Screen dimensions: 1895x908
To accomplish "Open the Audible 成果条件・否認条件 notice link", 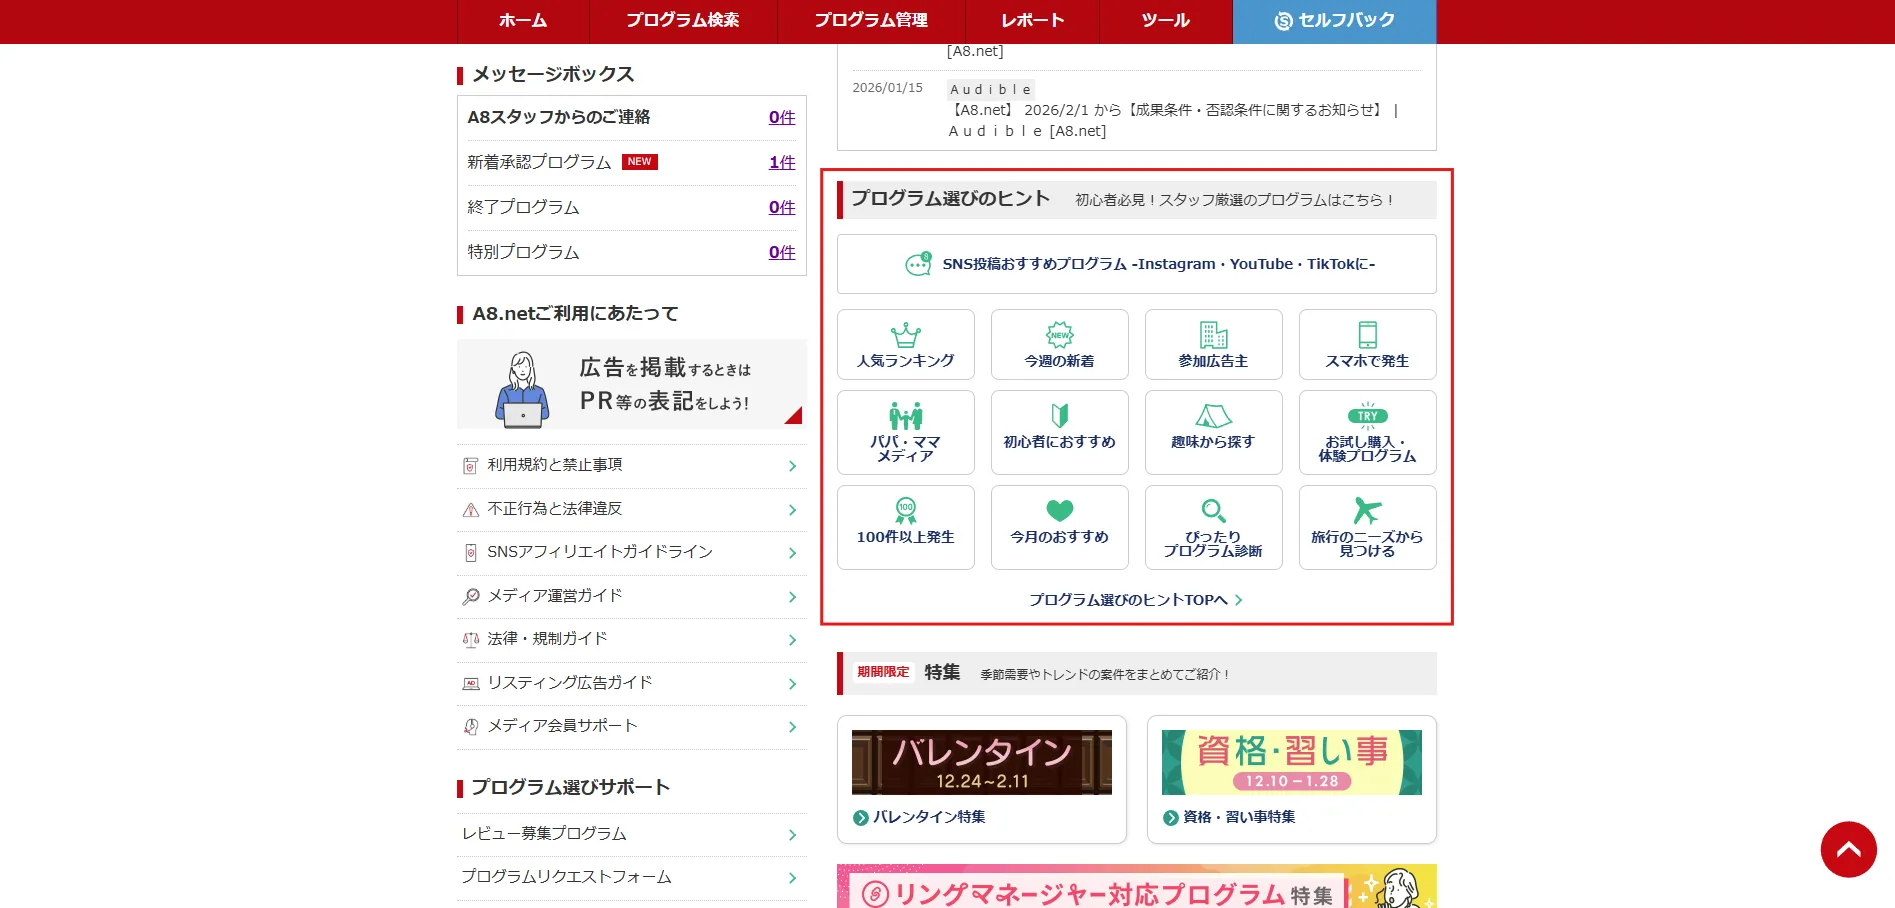I will tap(1173, 120).
